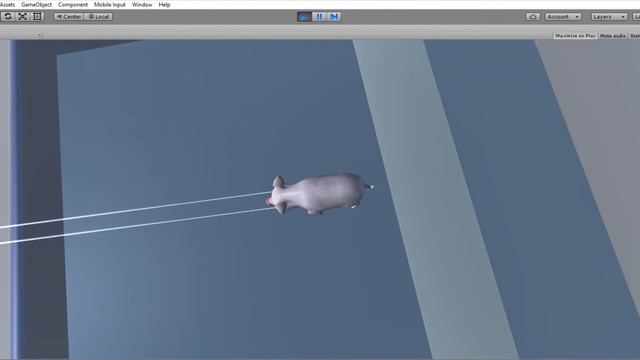Select the Rect transform tool icon
The width and height of the screenshot is (640, 360).
pyautogui.click(x=38, y=17)
